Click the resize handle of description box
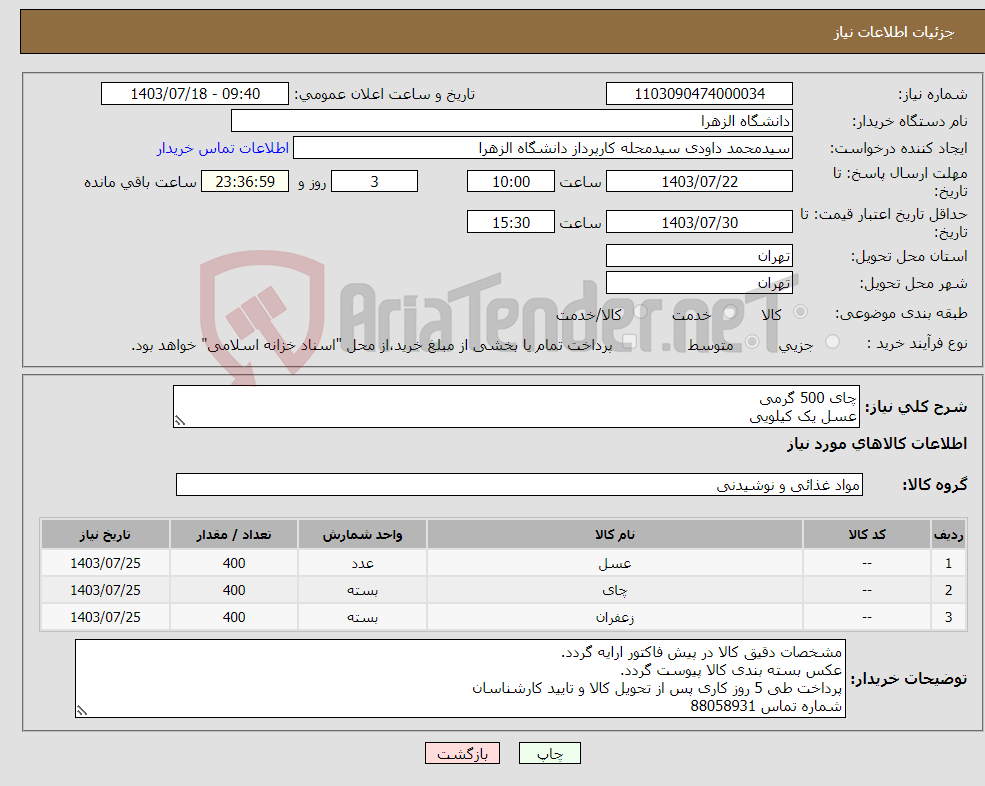This screenshot has width=985, height=786. [180, 421]
